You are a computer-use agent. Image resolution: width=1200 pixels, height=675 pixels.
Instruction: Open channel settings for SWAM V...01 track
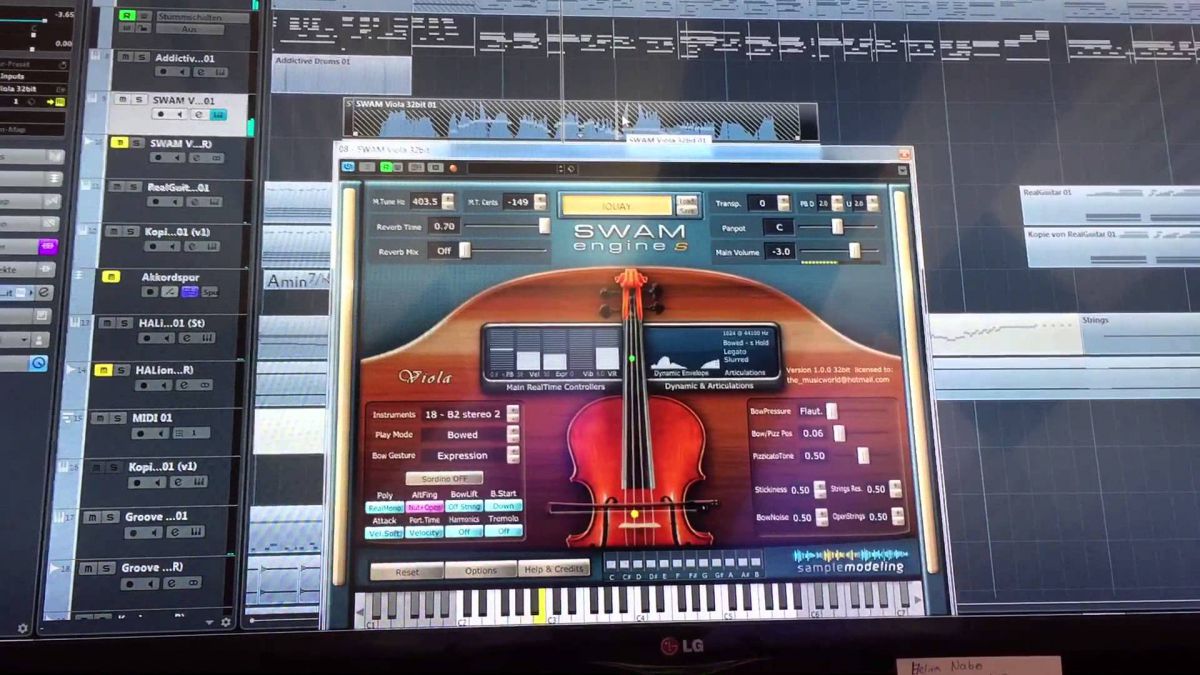pos(199,115)
